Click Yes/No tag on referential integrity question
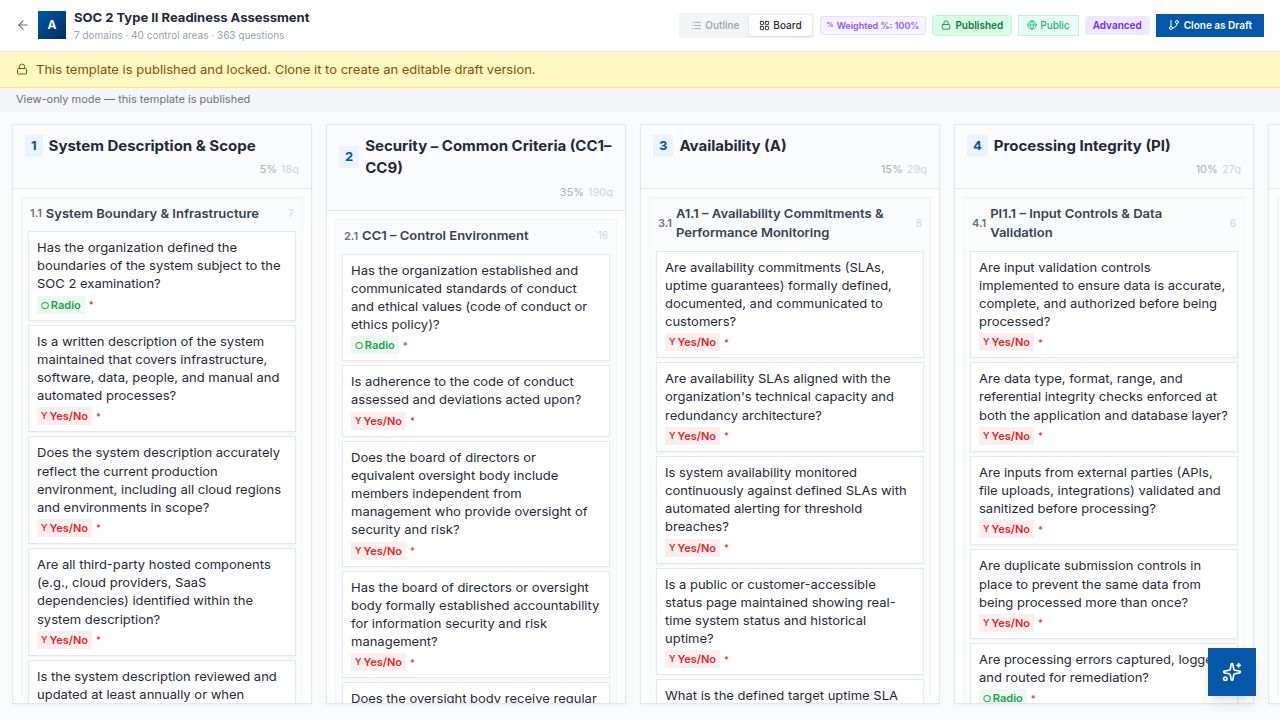 [1006, 436]
